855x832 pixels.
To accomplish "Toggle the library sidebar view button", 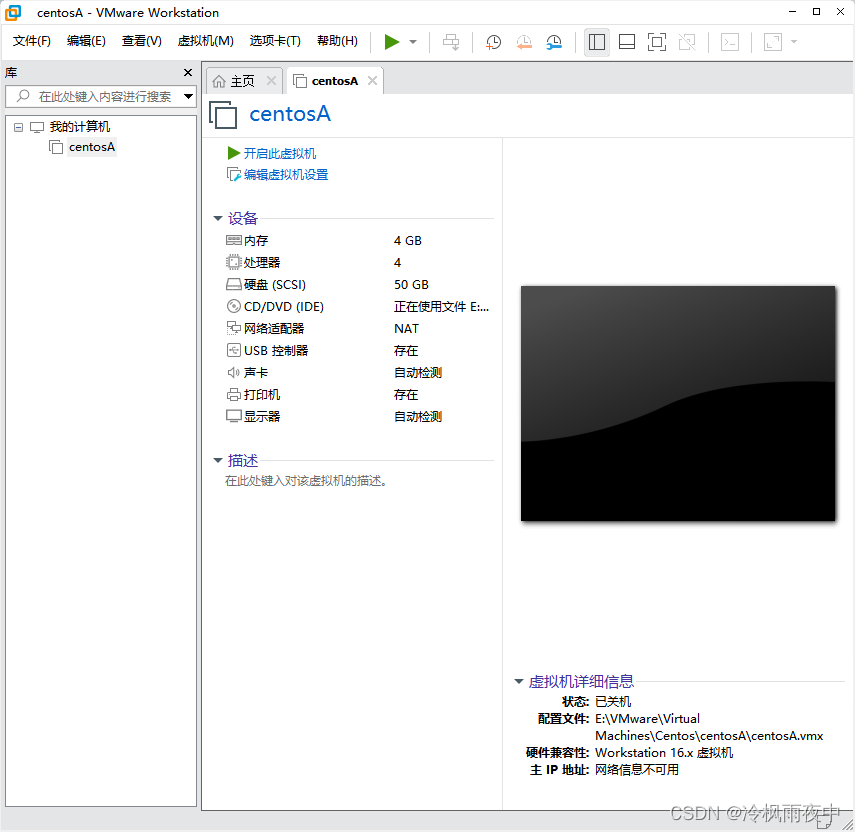I will click(597, 42).
